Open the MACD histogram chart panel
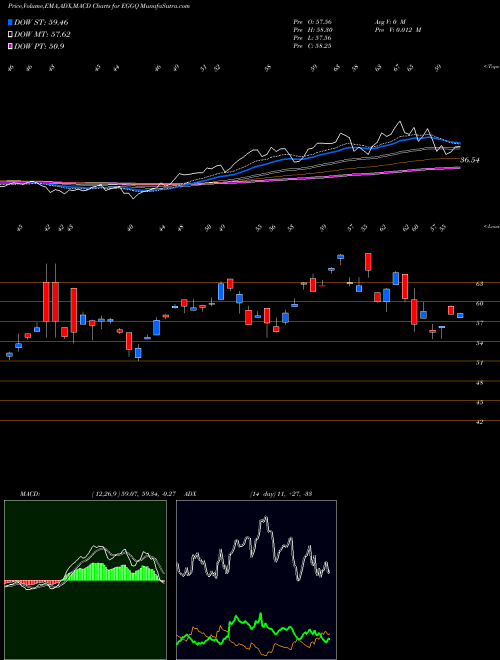 coord(85,580)
